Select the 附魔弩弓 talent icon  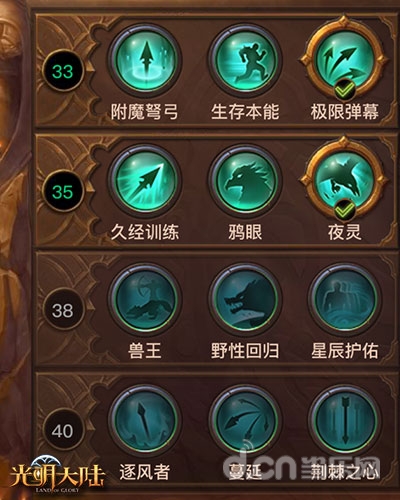tap(145, 60)
